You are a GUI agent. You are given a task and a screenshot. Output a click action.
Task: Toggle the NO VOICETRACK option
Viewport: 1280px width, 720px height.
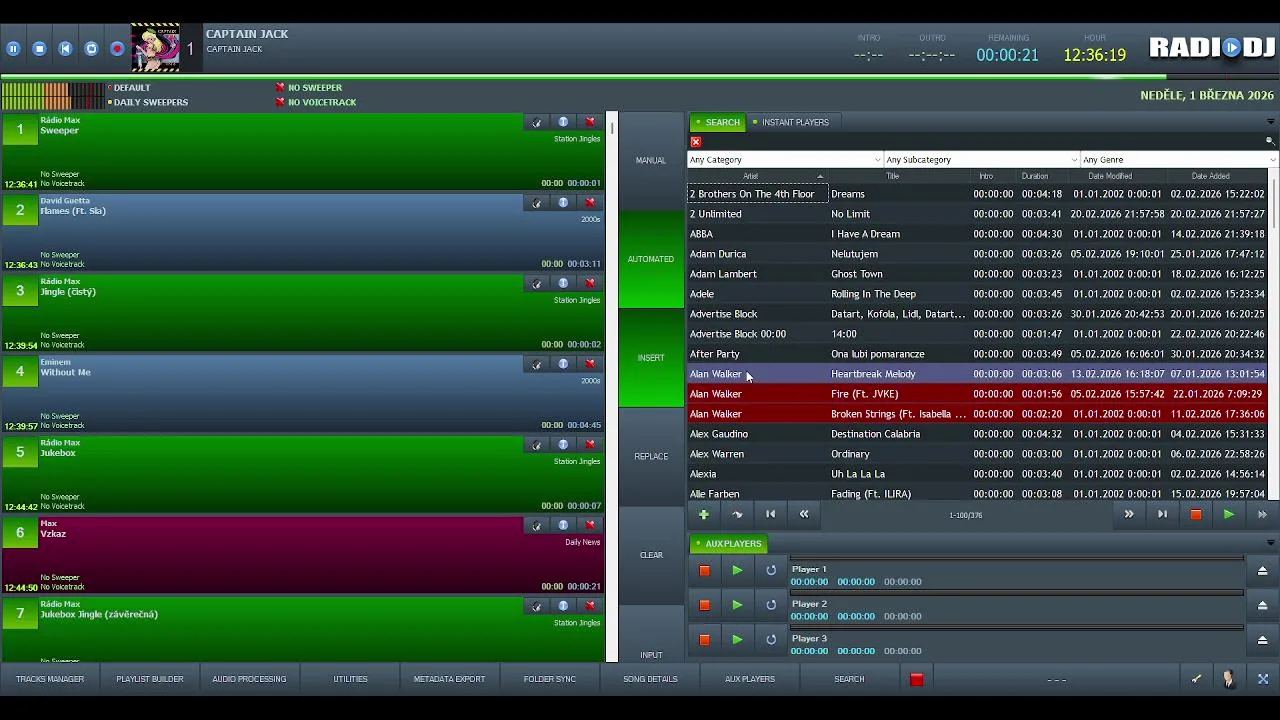(316, 102)
